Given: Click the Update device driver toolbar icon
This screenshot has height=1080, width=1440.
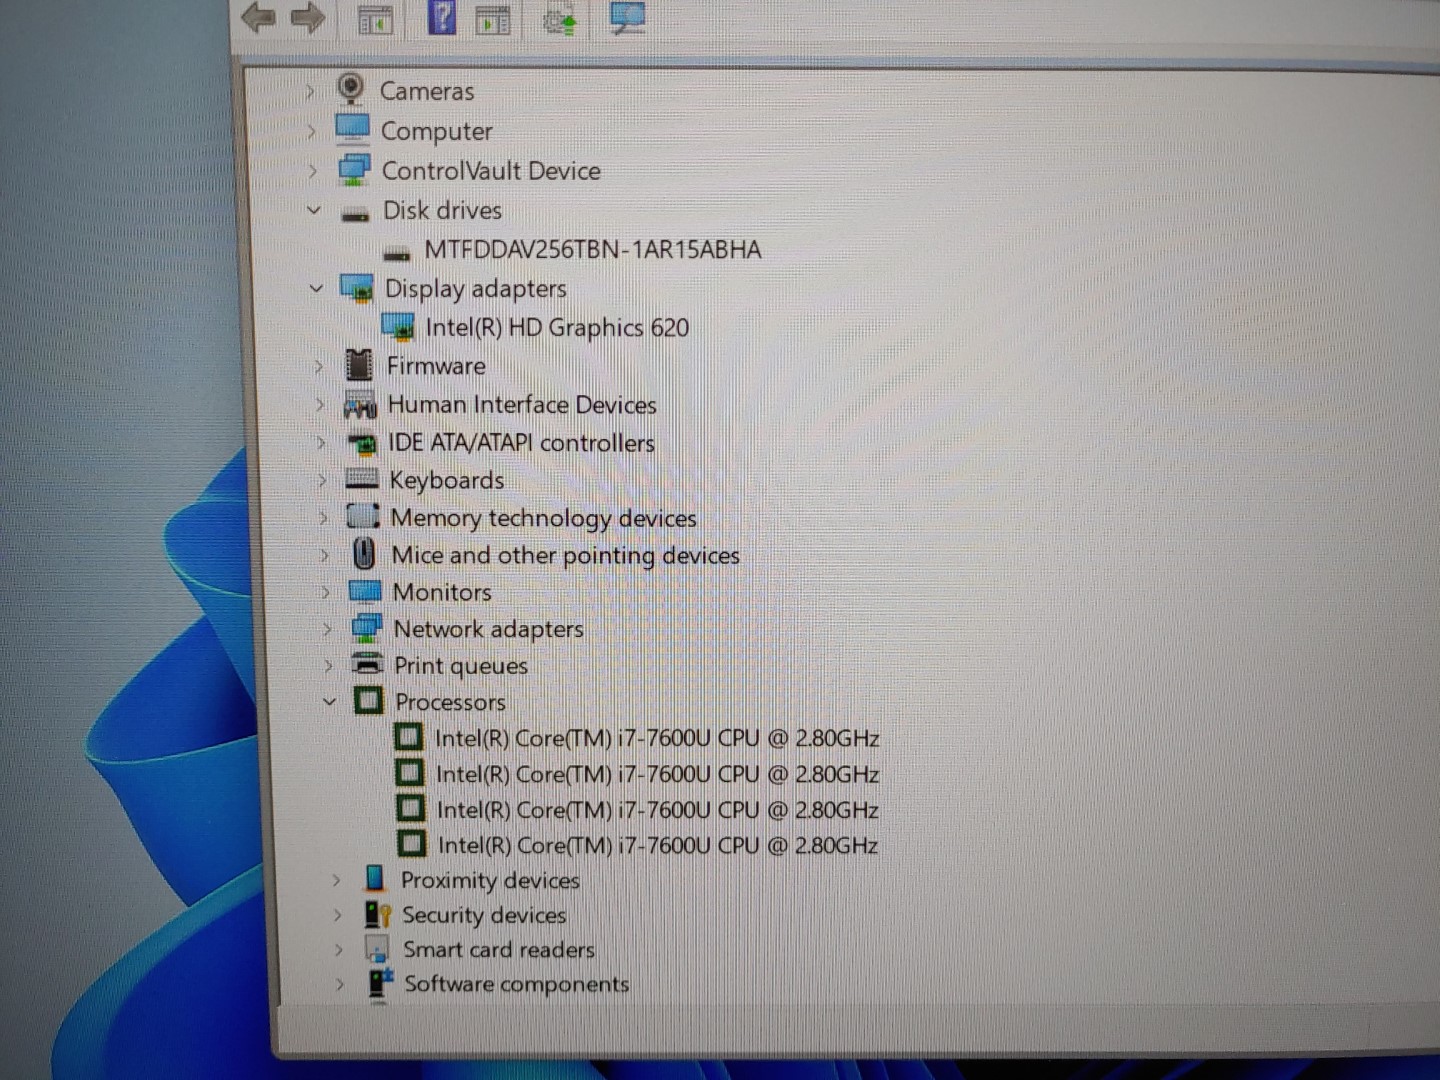Looking at the screenshot, I should point(560,20).
